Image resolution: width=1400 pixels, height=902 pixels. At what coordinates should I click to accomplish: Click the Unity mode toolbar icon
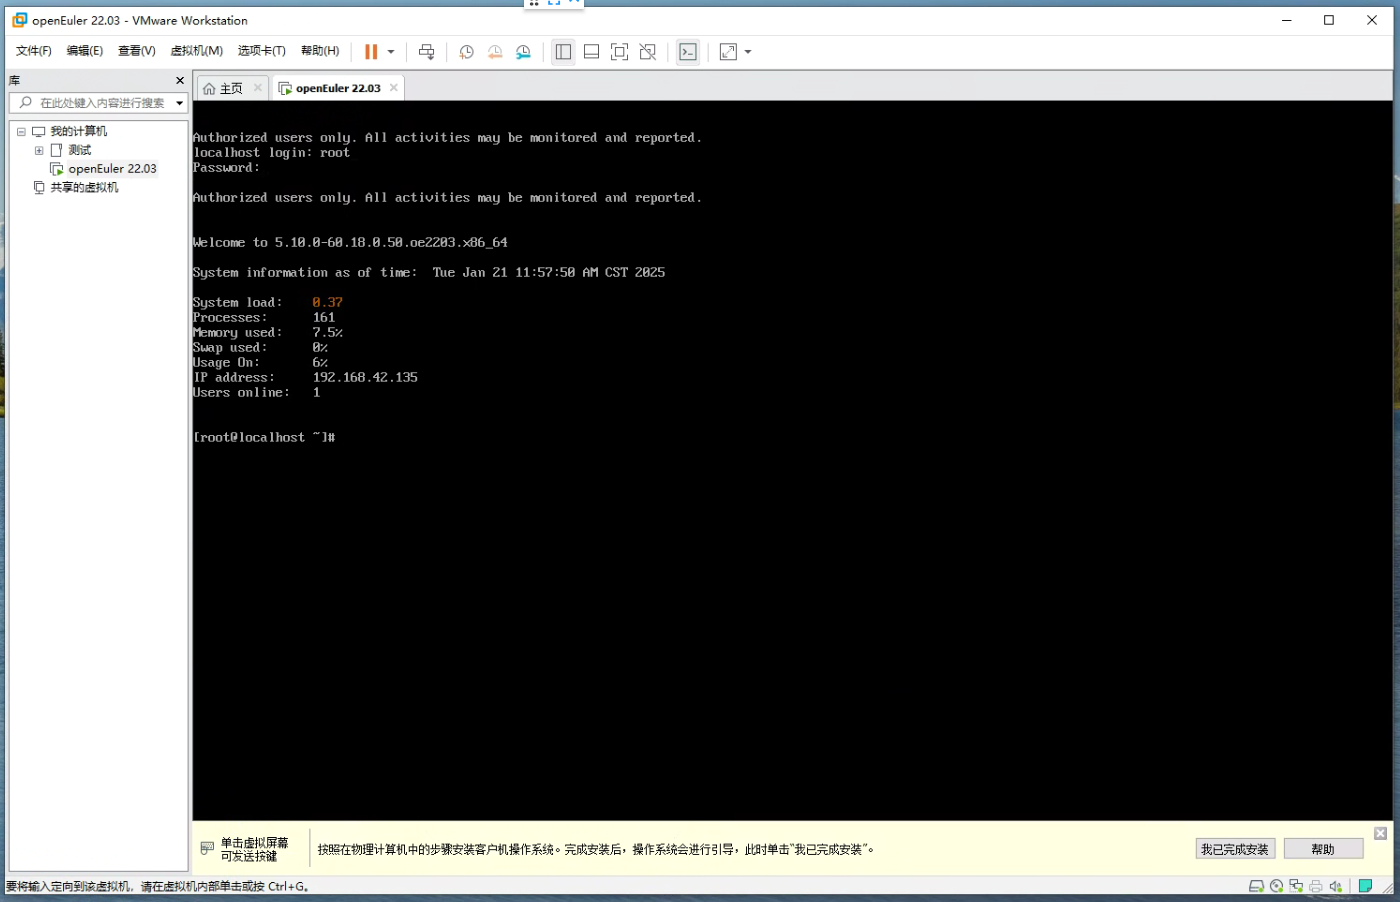coord(648,52)
